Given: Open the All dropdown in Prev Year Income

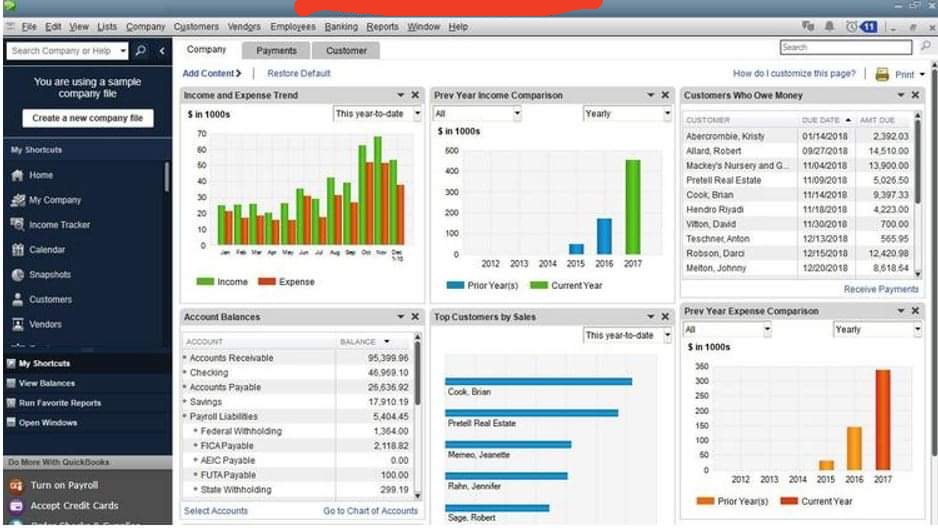Looking at the screenshot, I should [477, 114].
